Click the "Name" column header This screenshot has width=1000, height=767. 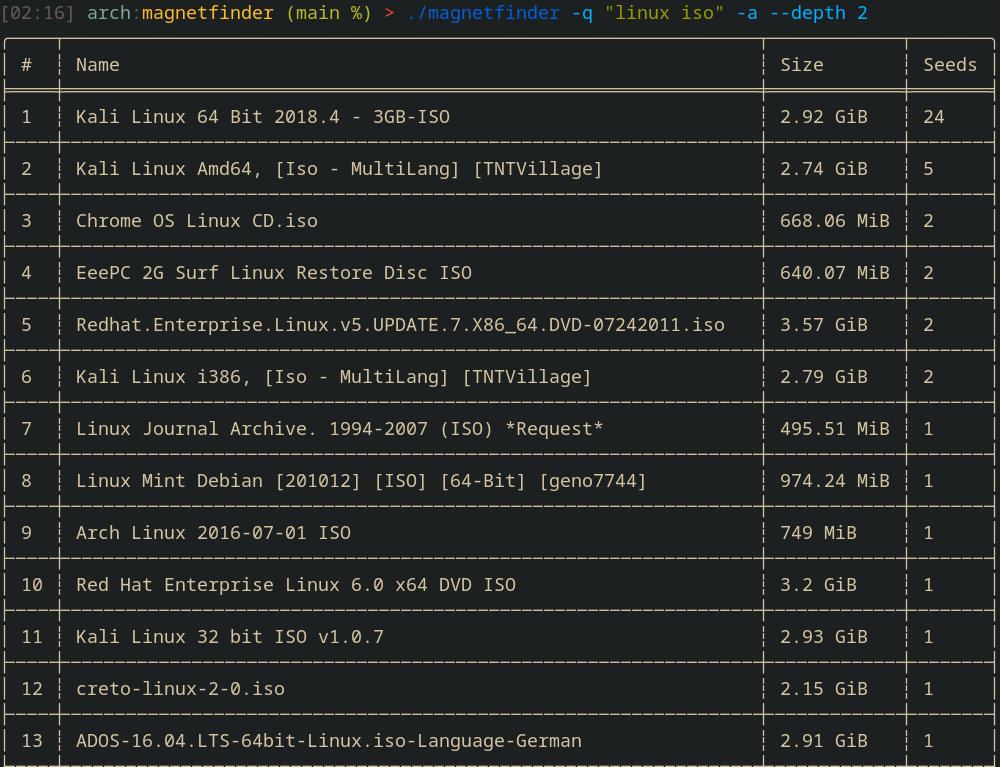point(98,65)
